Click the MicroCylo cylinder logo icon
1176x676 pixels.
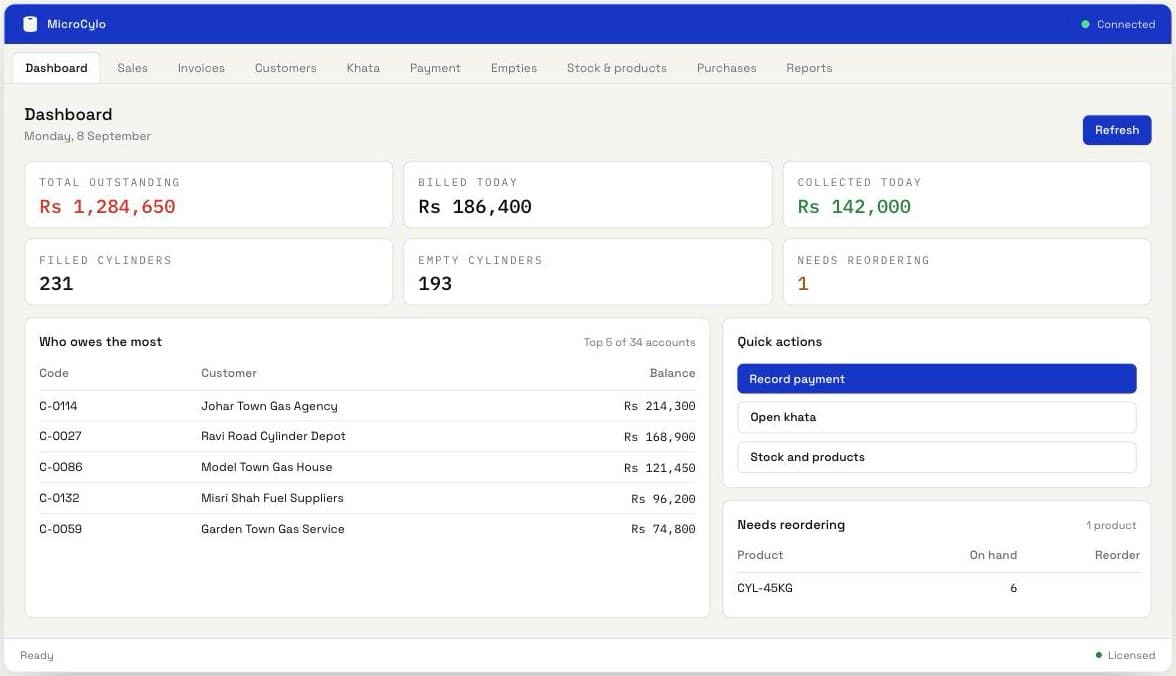(x=30, y=24)
